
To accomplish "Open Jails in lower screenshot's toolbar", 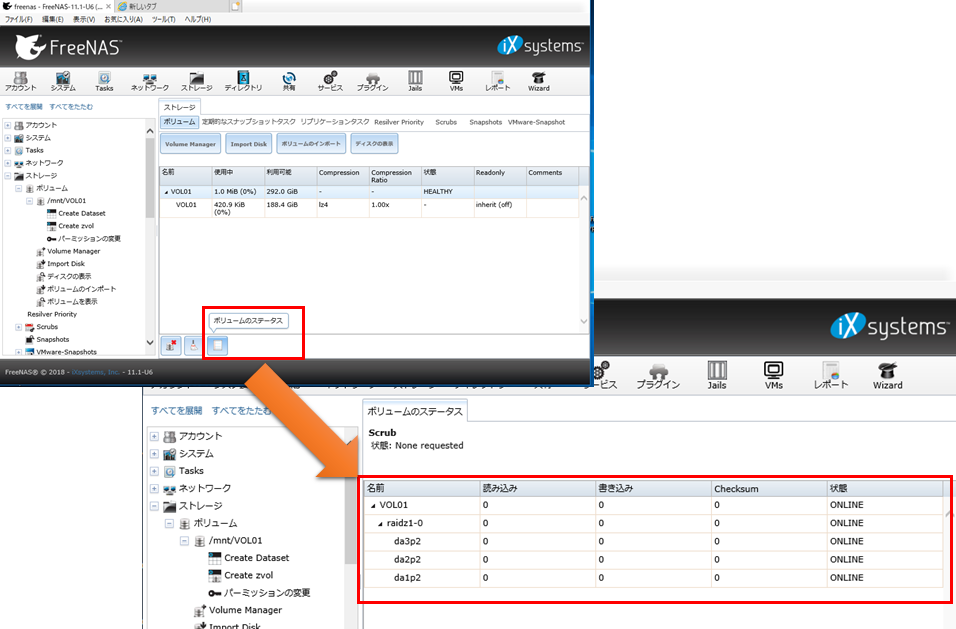I will click(717, 376).
